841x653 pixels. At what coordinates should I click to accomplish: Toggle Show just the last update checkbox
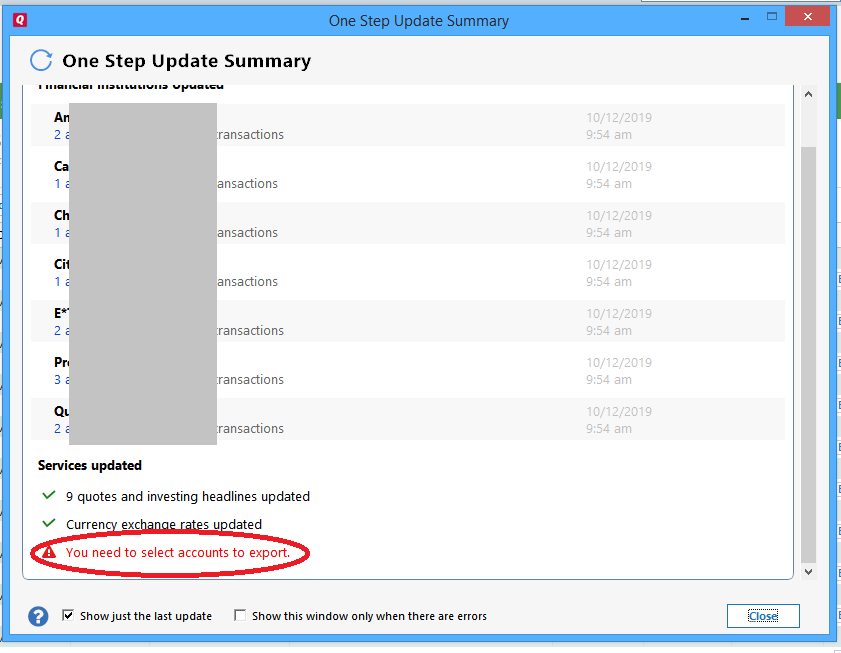pyautogui.click(x=68, y=615)
